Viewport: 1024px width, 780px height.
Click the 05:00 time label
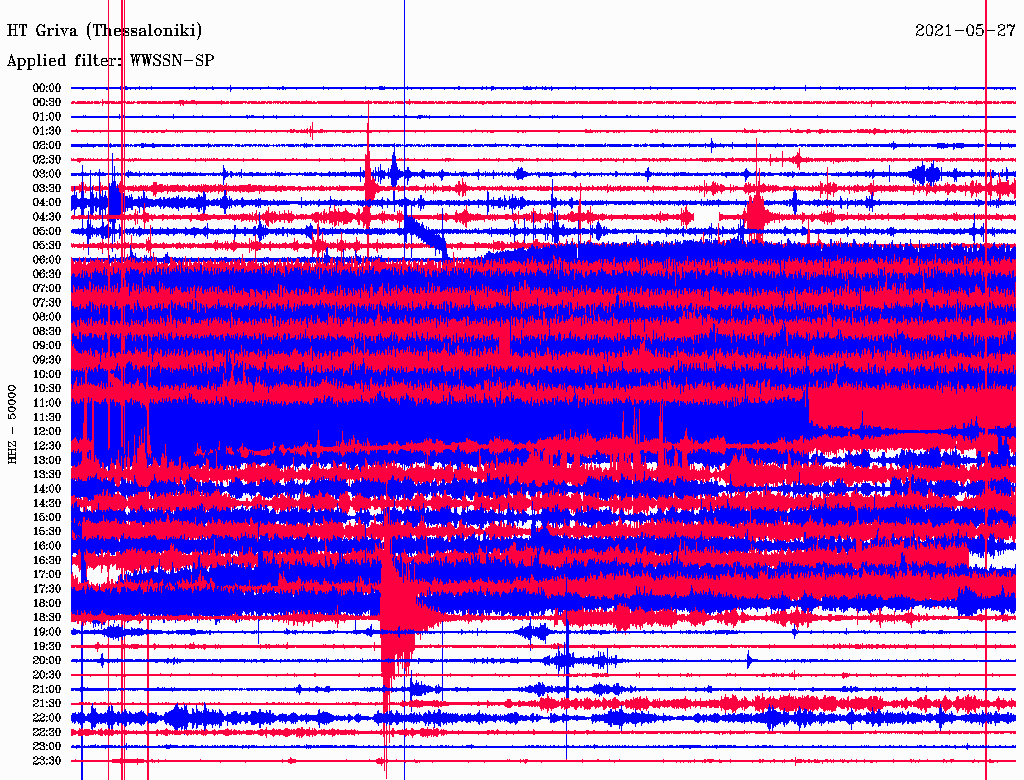47,231
